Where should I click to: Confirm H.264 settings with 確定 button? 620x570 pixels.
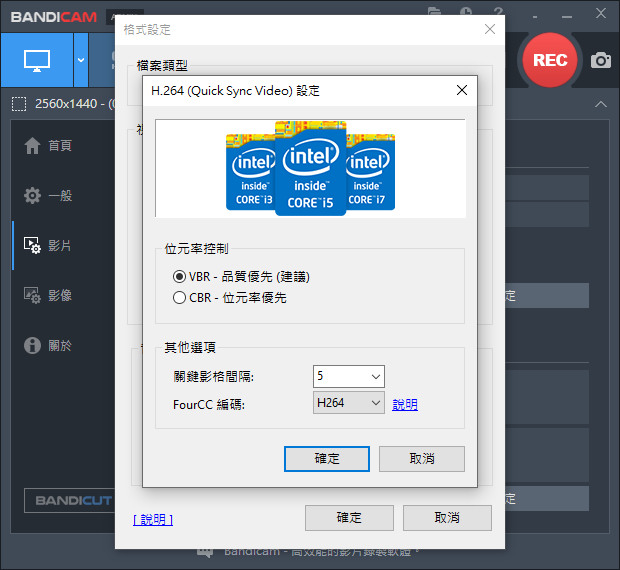(x=327, y=459)
